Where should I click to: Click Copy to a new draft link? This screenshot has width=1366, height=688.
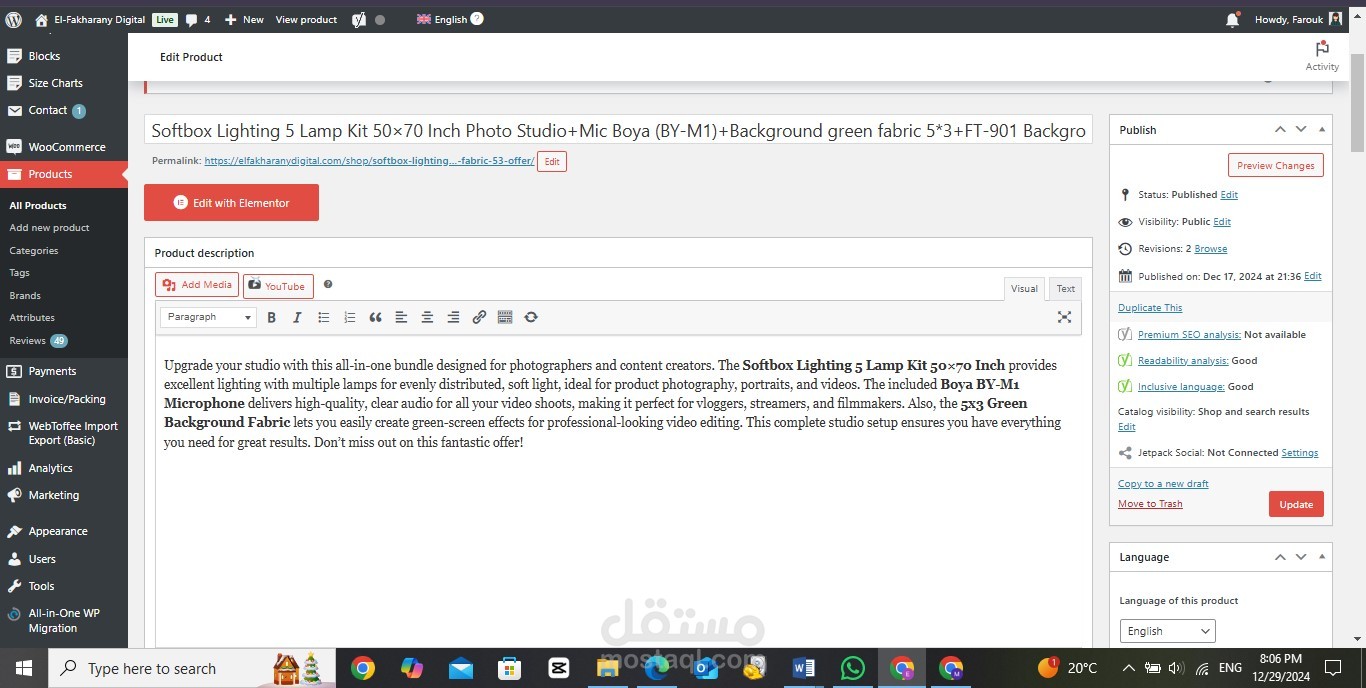[1163, 484]
